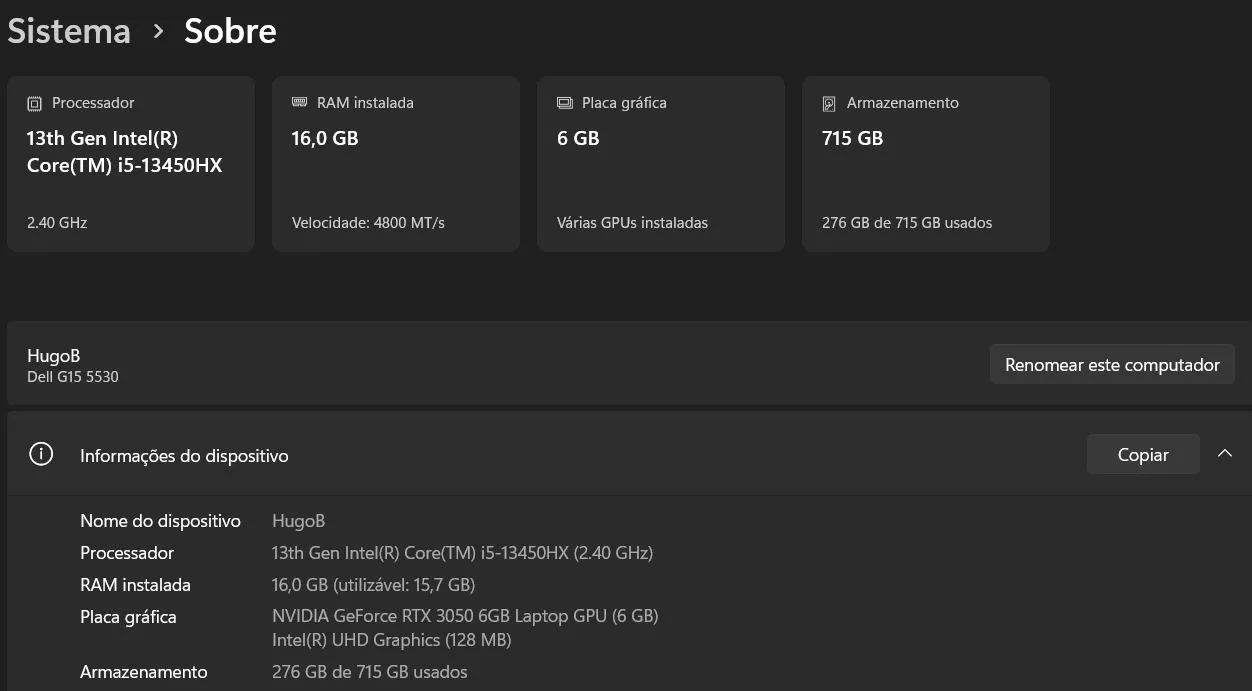Go back to Sistema breadcrumb
1252x691 pixels.
coord(69,31)
